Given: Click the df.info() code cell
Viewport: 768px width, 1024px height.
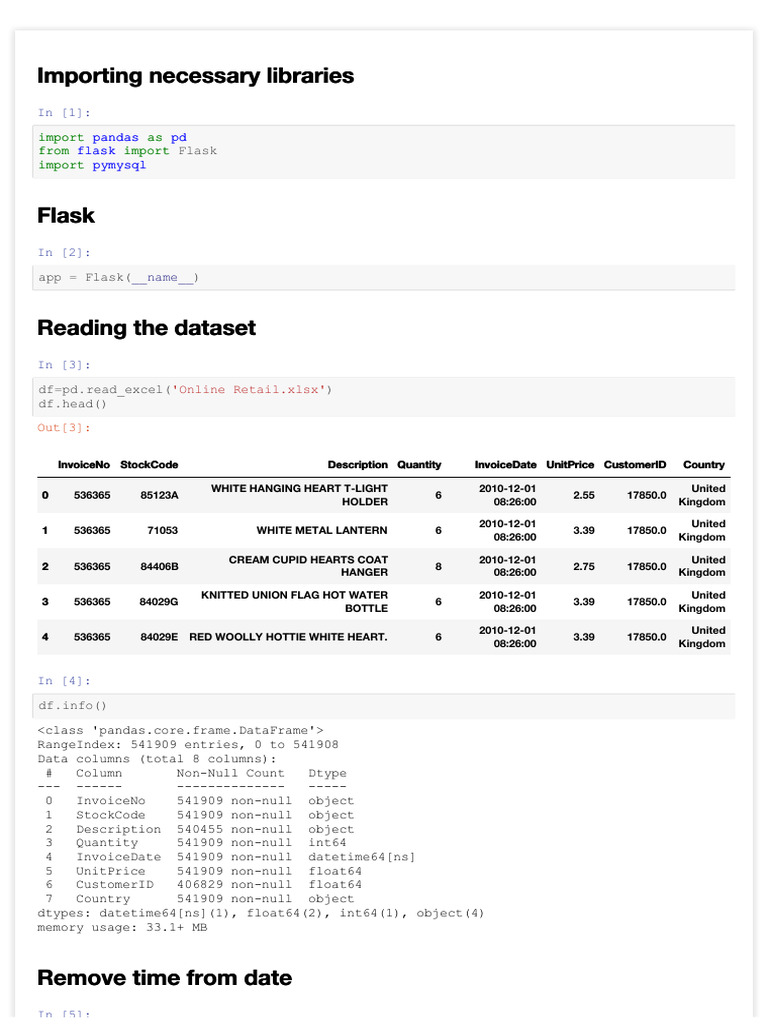Looking at the screenshot, I should pyautogui.click(x=384, y=706).
